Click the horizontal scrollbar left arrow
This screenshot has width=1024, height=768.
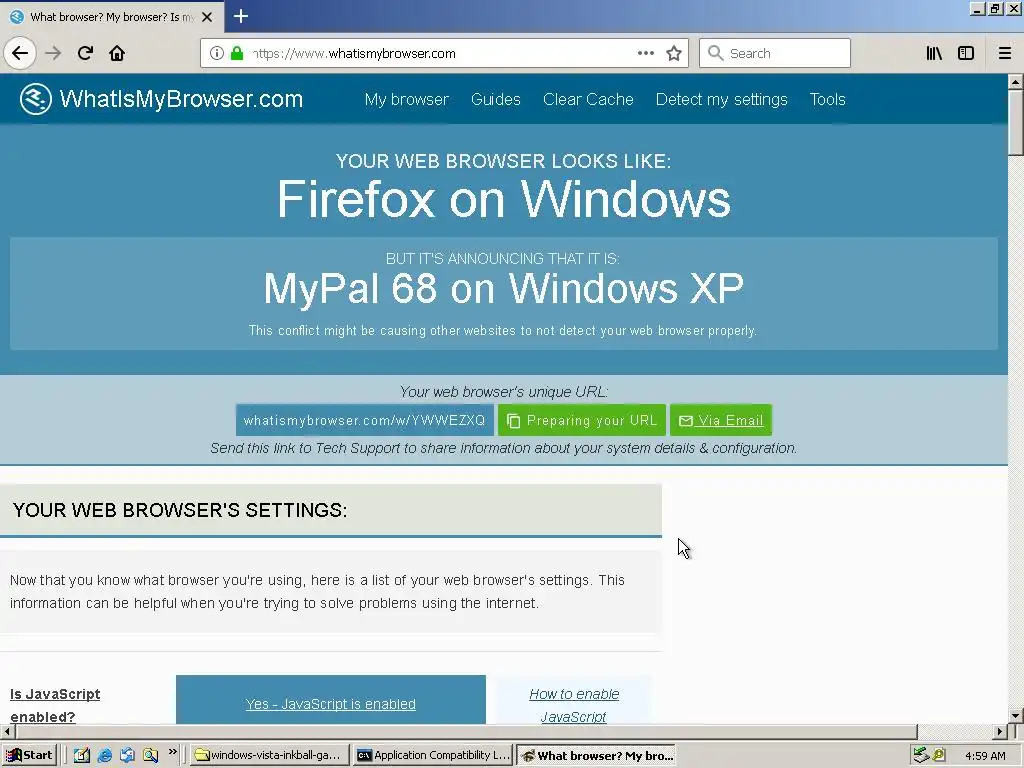pyautogui.click(x=7, y=731)
